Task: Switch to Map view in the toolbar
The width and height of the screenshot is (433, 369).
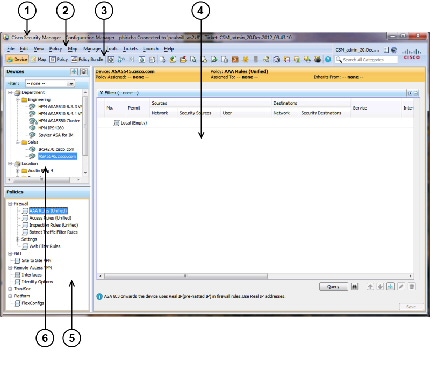Action: tap(39, 59)
